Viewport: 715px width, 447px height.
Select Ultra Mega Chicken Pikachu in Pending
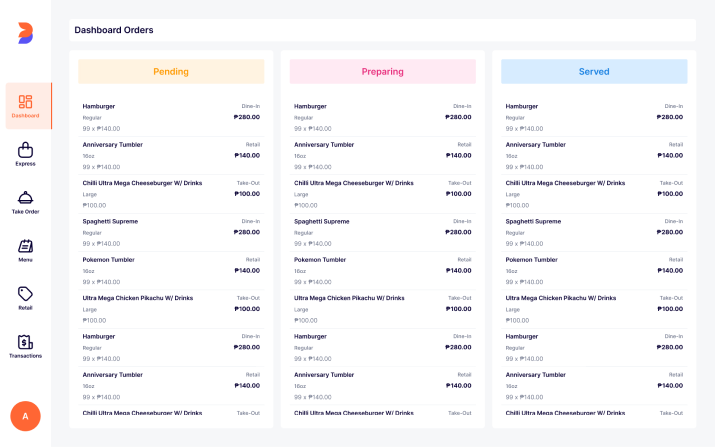pos(171,308)
